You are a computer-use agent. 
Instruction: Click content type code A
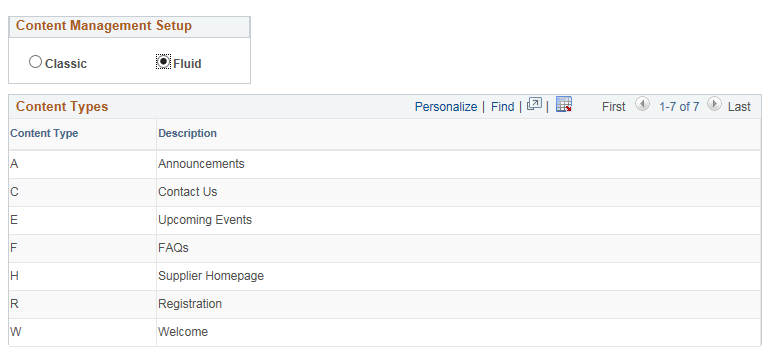[x=14, y=164]
